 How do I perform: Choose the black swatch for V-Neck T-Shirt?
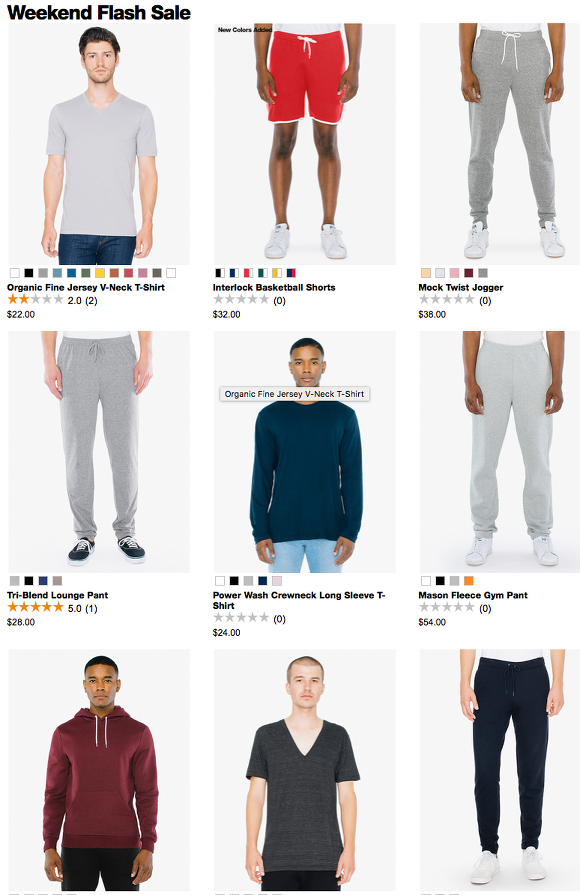(29, 273)
